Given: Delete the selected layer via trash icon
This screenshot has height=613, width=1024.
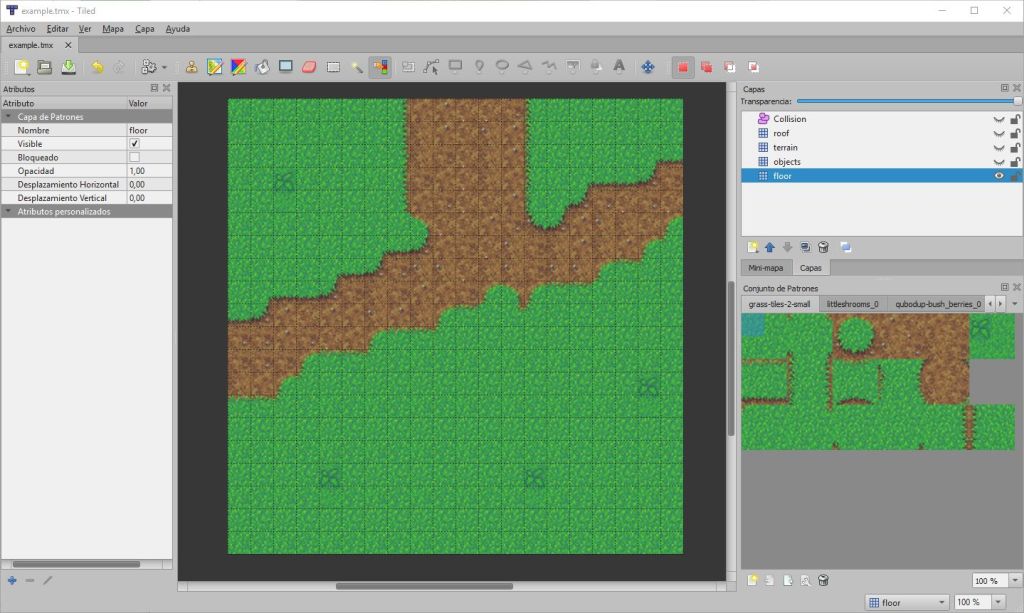Looking at the screenshot, I should [823, 246].
